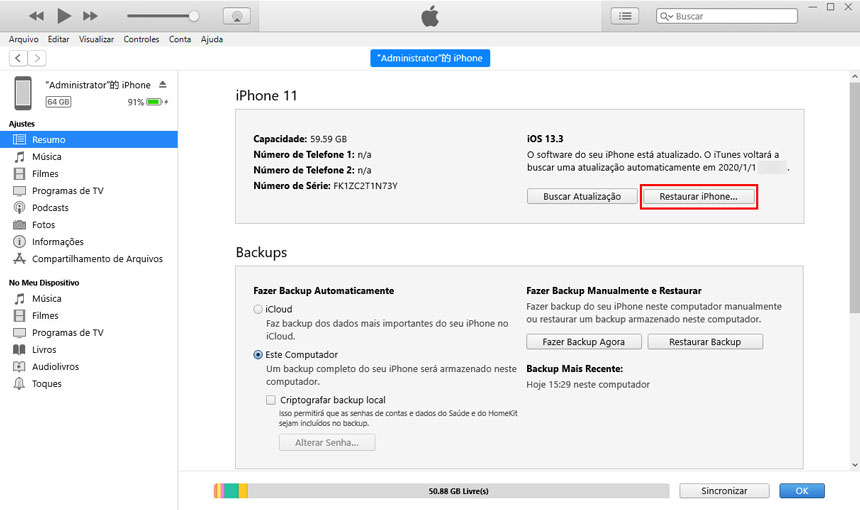Viewport: 860px width, 510px height.
Task: Click Fazer Backup Agora button
Action: click(x=583, y=342)
